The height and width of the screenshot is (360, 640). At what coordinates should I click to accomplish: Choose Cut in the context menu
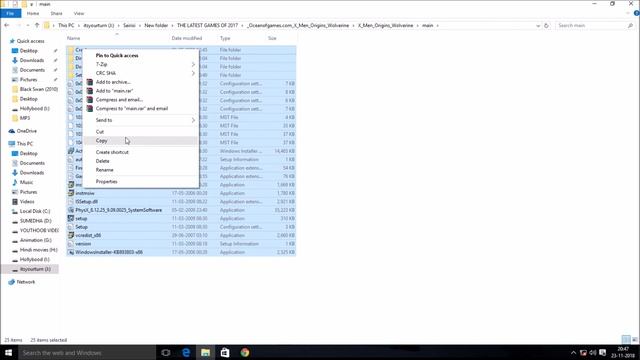pos(141,132)
